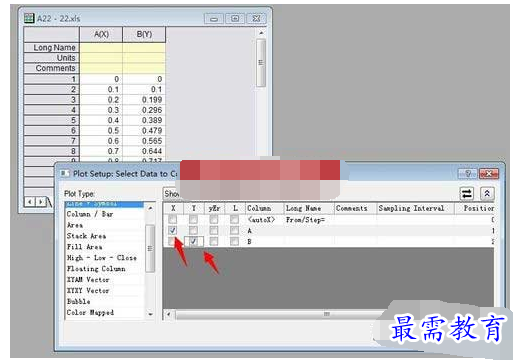
Task: Click the Long Name table header
Action: tap(309, 208)
